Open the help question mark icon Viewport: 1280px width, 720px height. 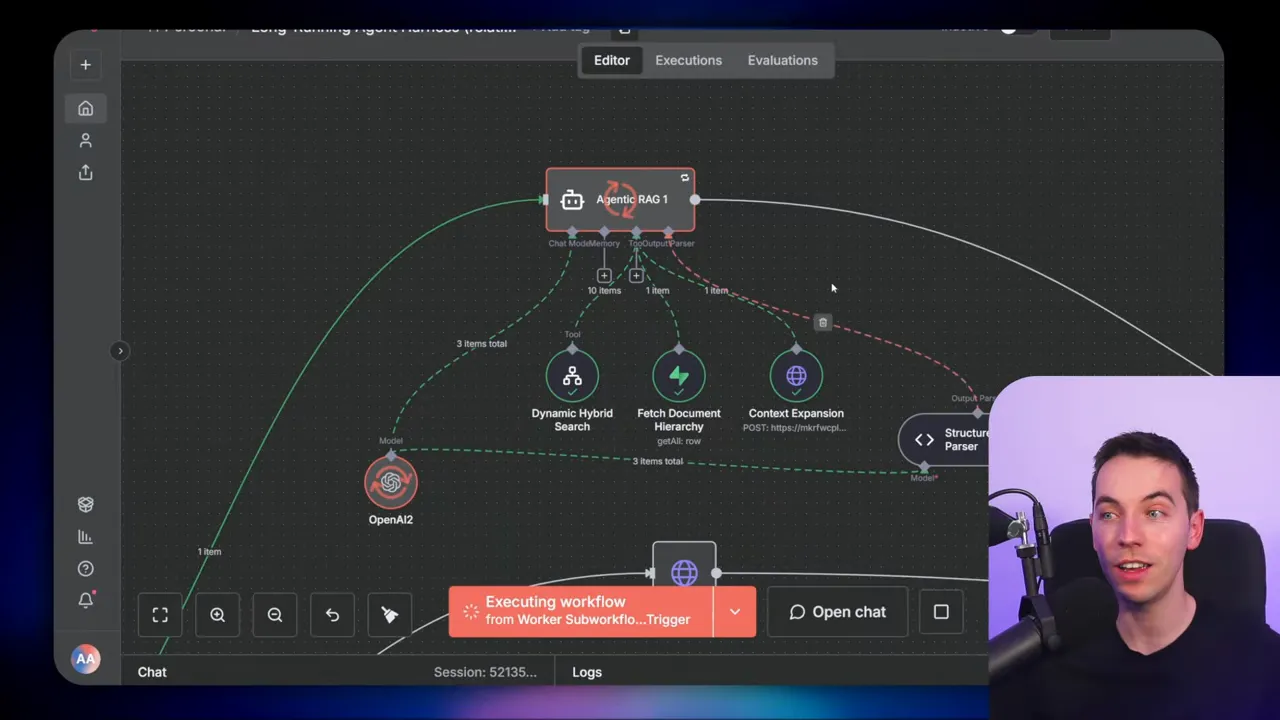[x=85, y=568]
